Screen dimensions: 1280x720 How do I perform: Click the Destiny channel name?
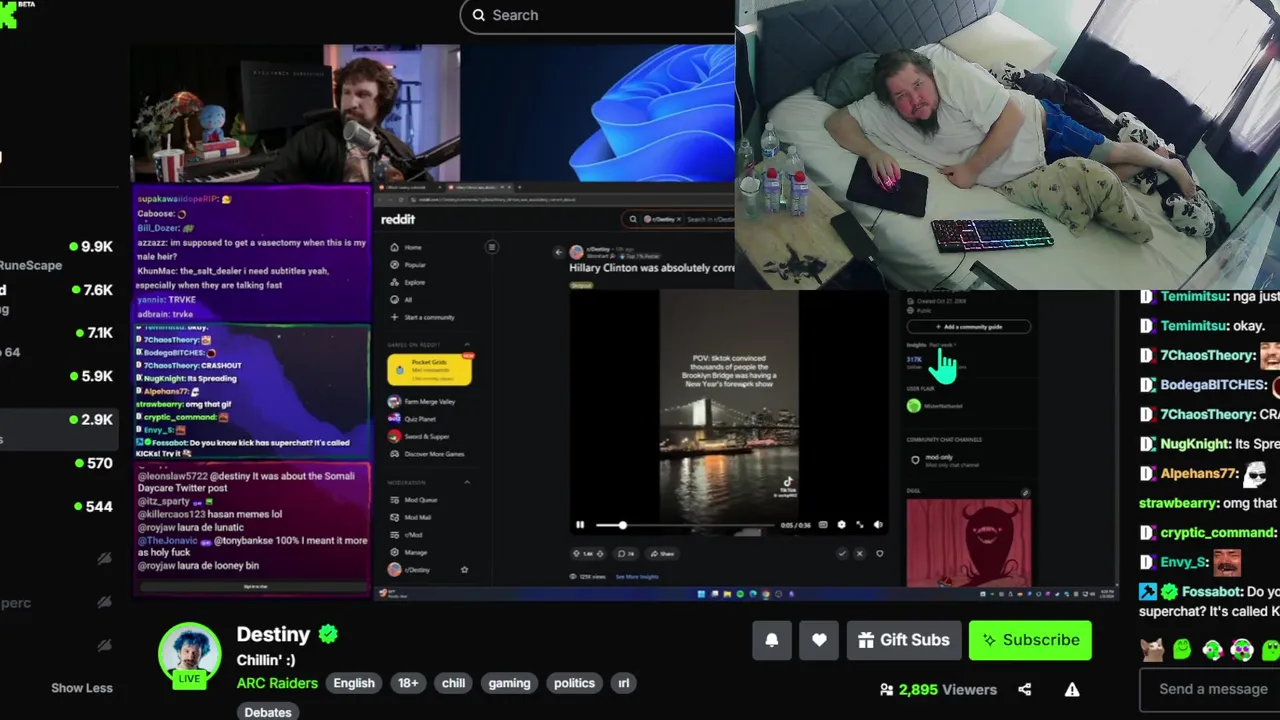(x=273, y=634)
